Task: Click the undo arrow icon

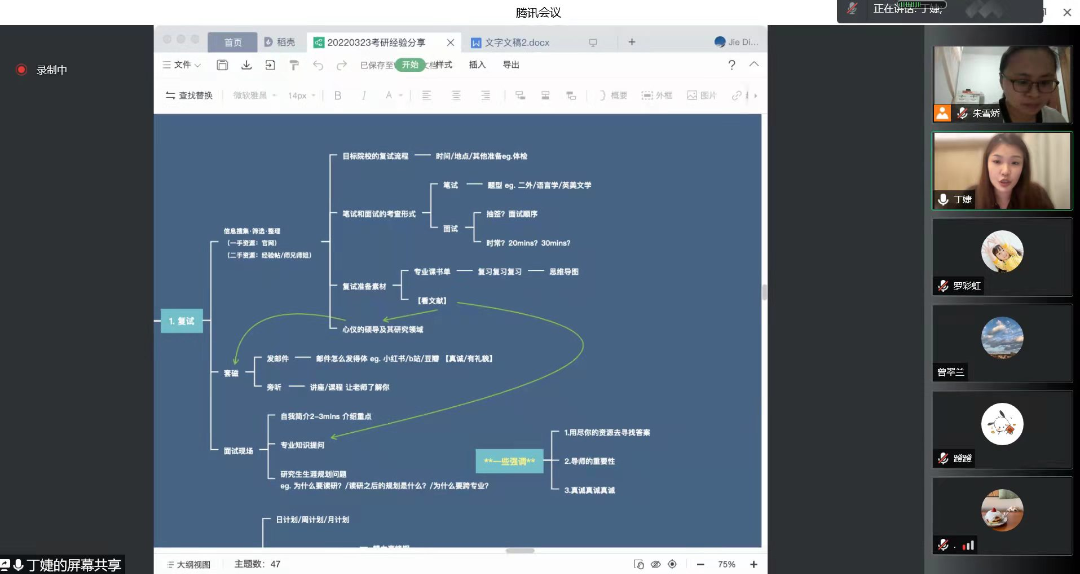Action: [x=318, y=65]
